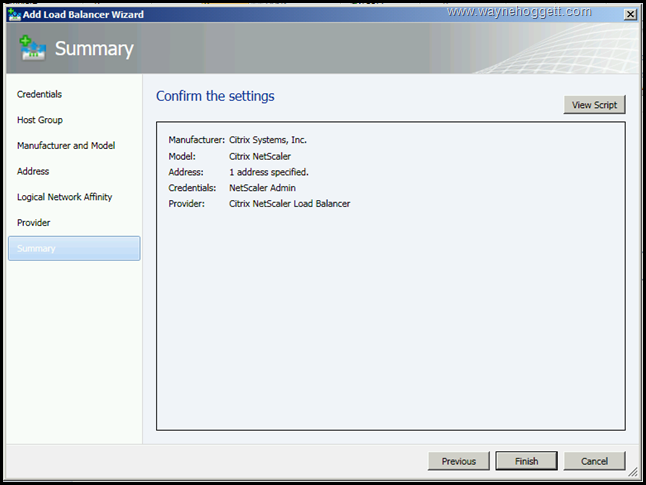The image size is (646, 485).
Task: Jump to the Address wizard step
Action: (x=33, y=171)
